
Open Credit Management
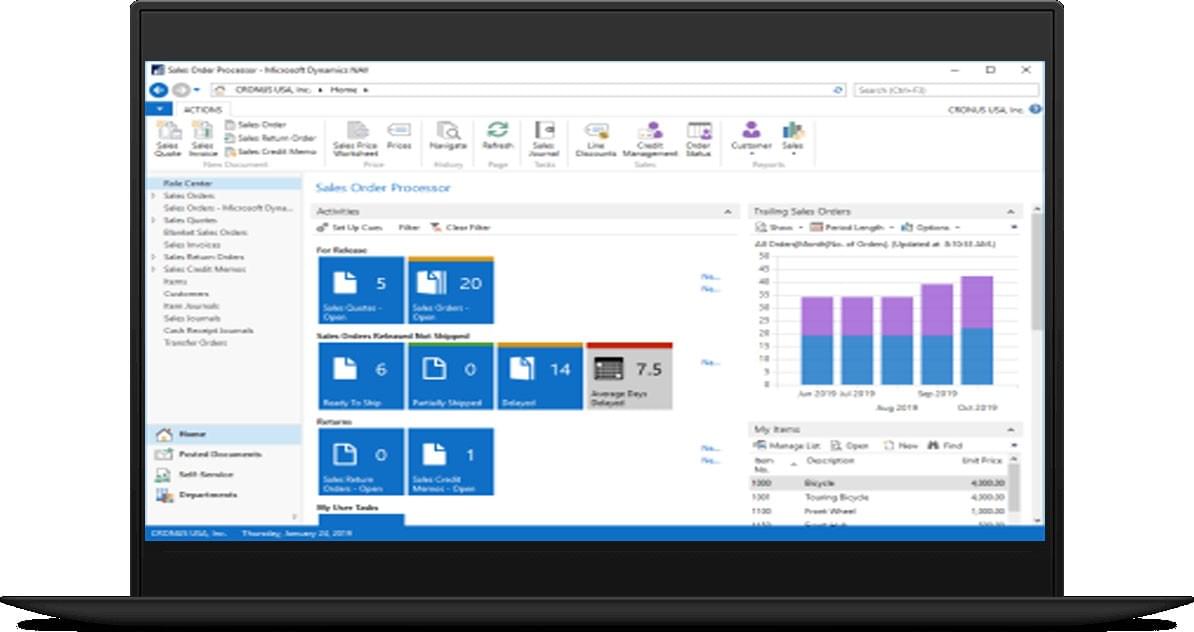pyautogui.click(x=650, y=138)
